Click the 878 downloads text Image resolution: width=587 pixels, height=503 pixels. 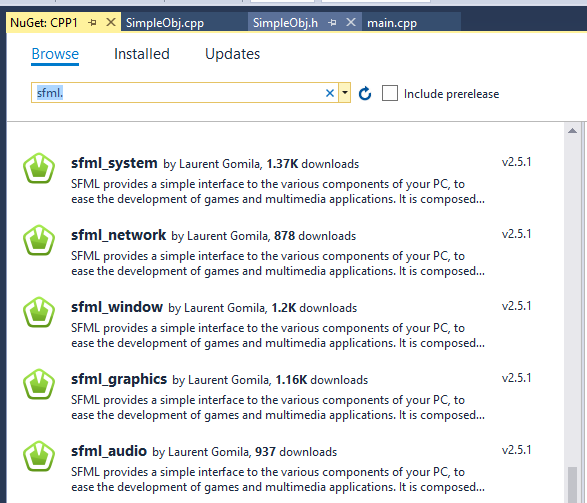315,236
